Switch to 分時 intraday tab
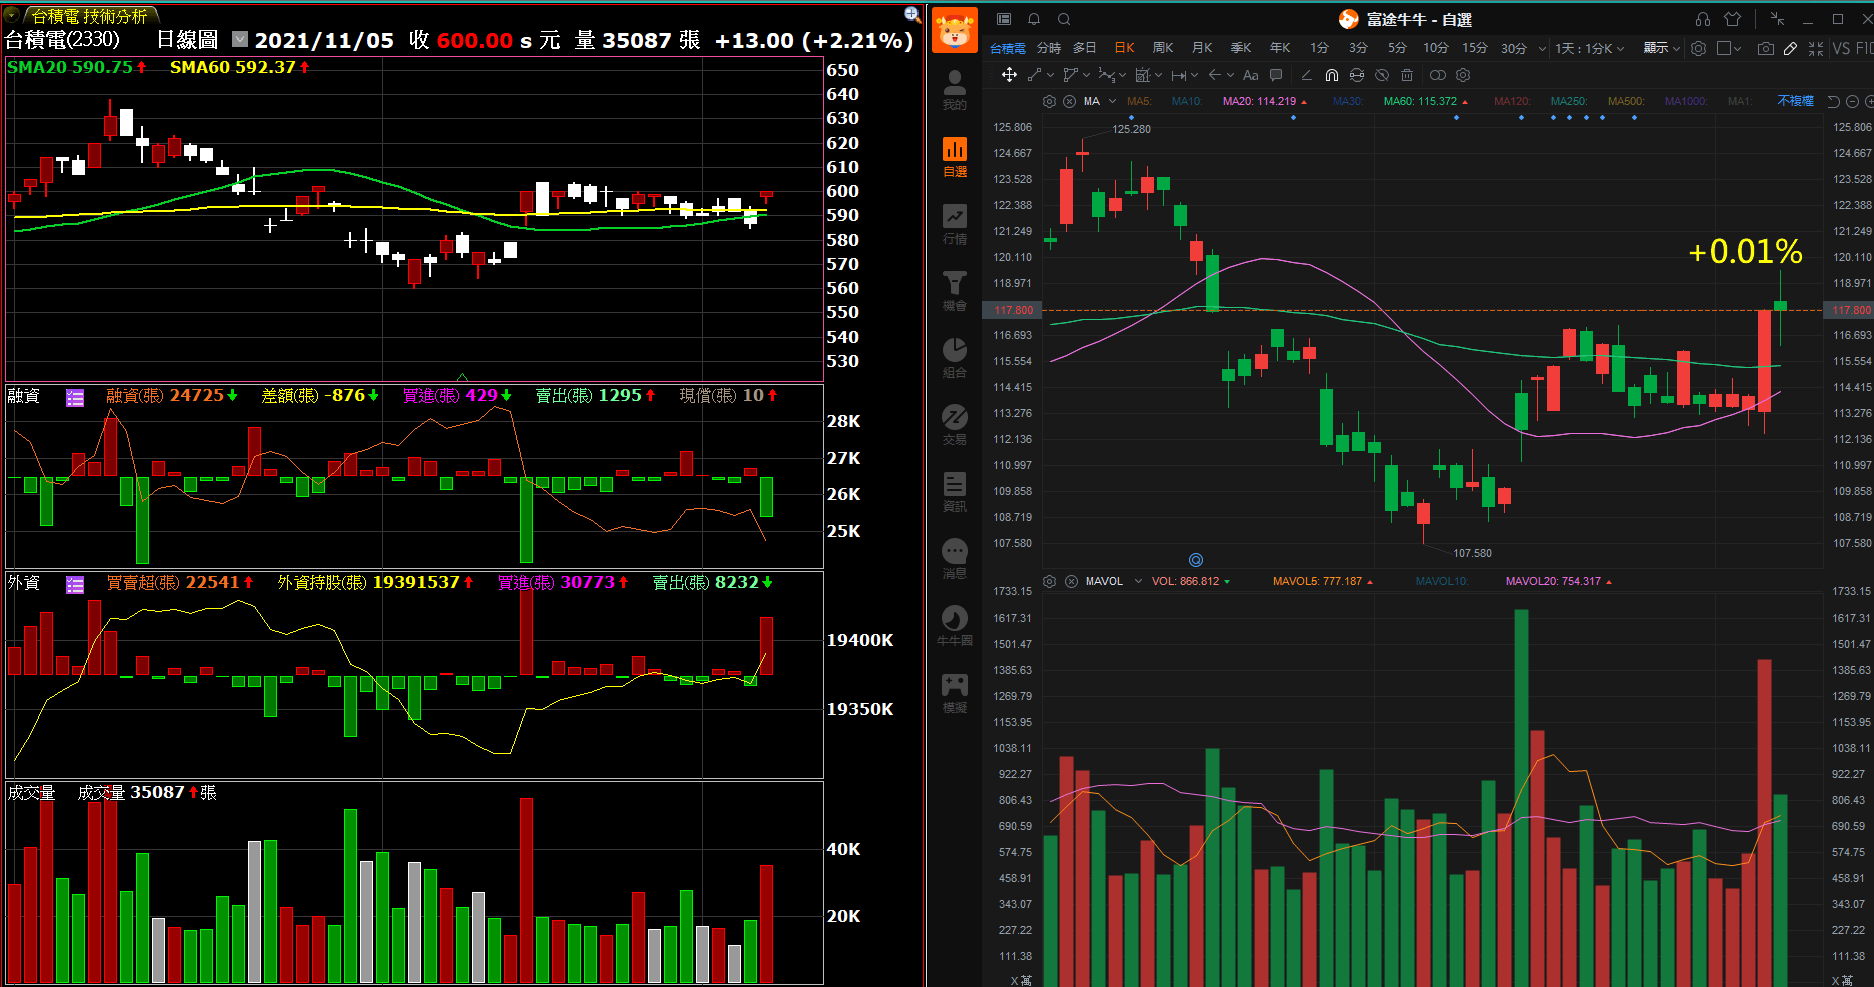The image size is (1874, 987). tap(1049, 48)
